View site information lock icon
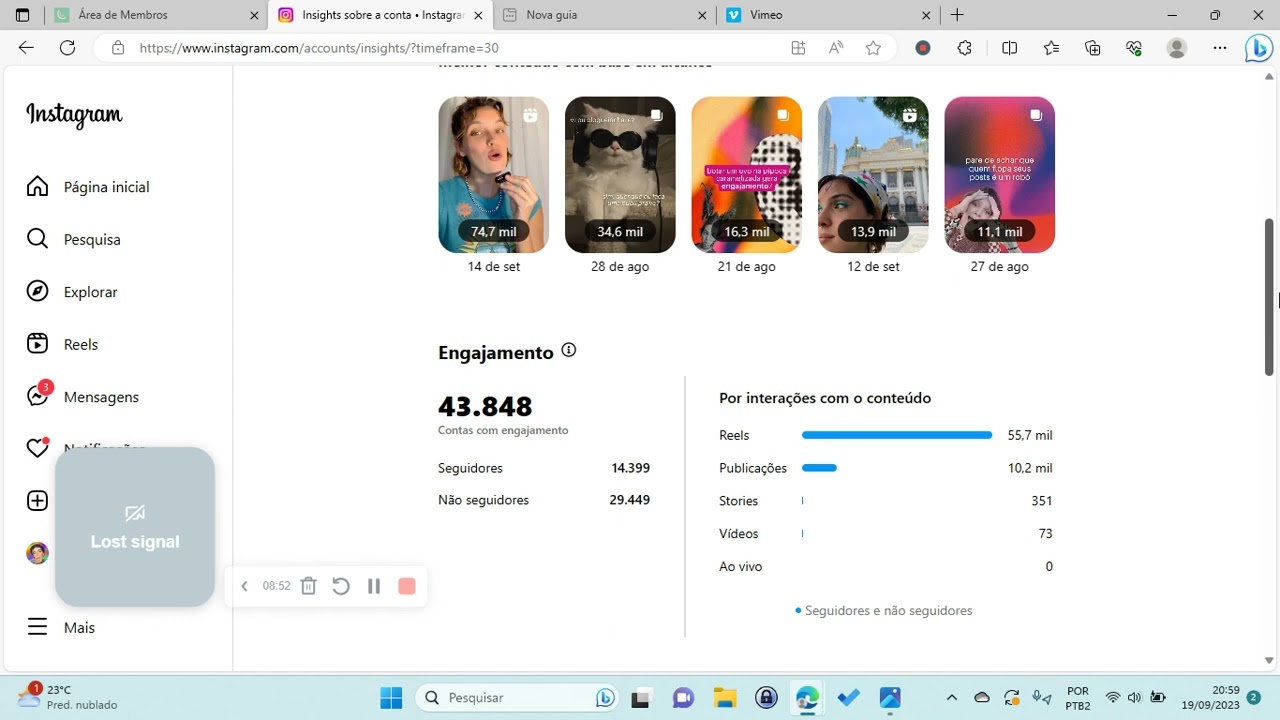Screen dimensions: 1280x720 tap(118, 48)
